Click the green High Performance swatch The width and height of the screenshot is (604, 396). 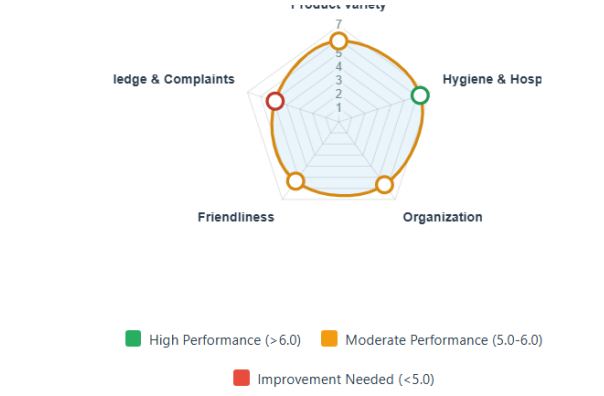(133, 339)
